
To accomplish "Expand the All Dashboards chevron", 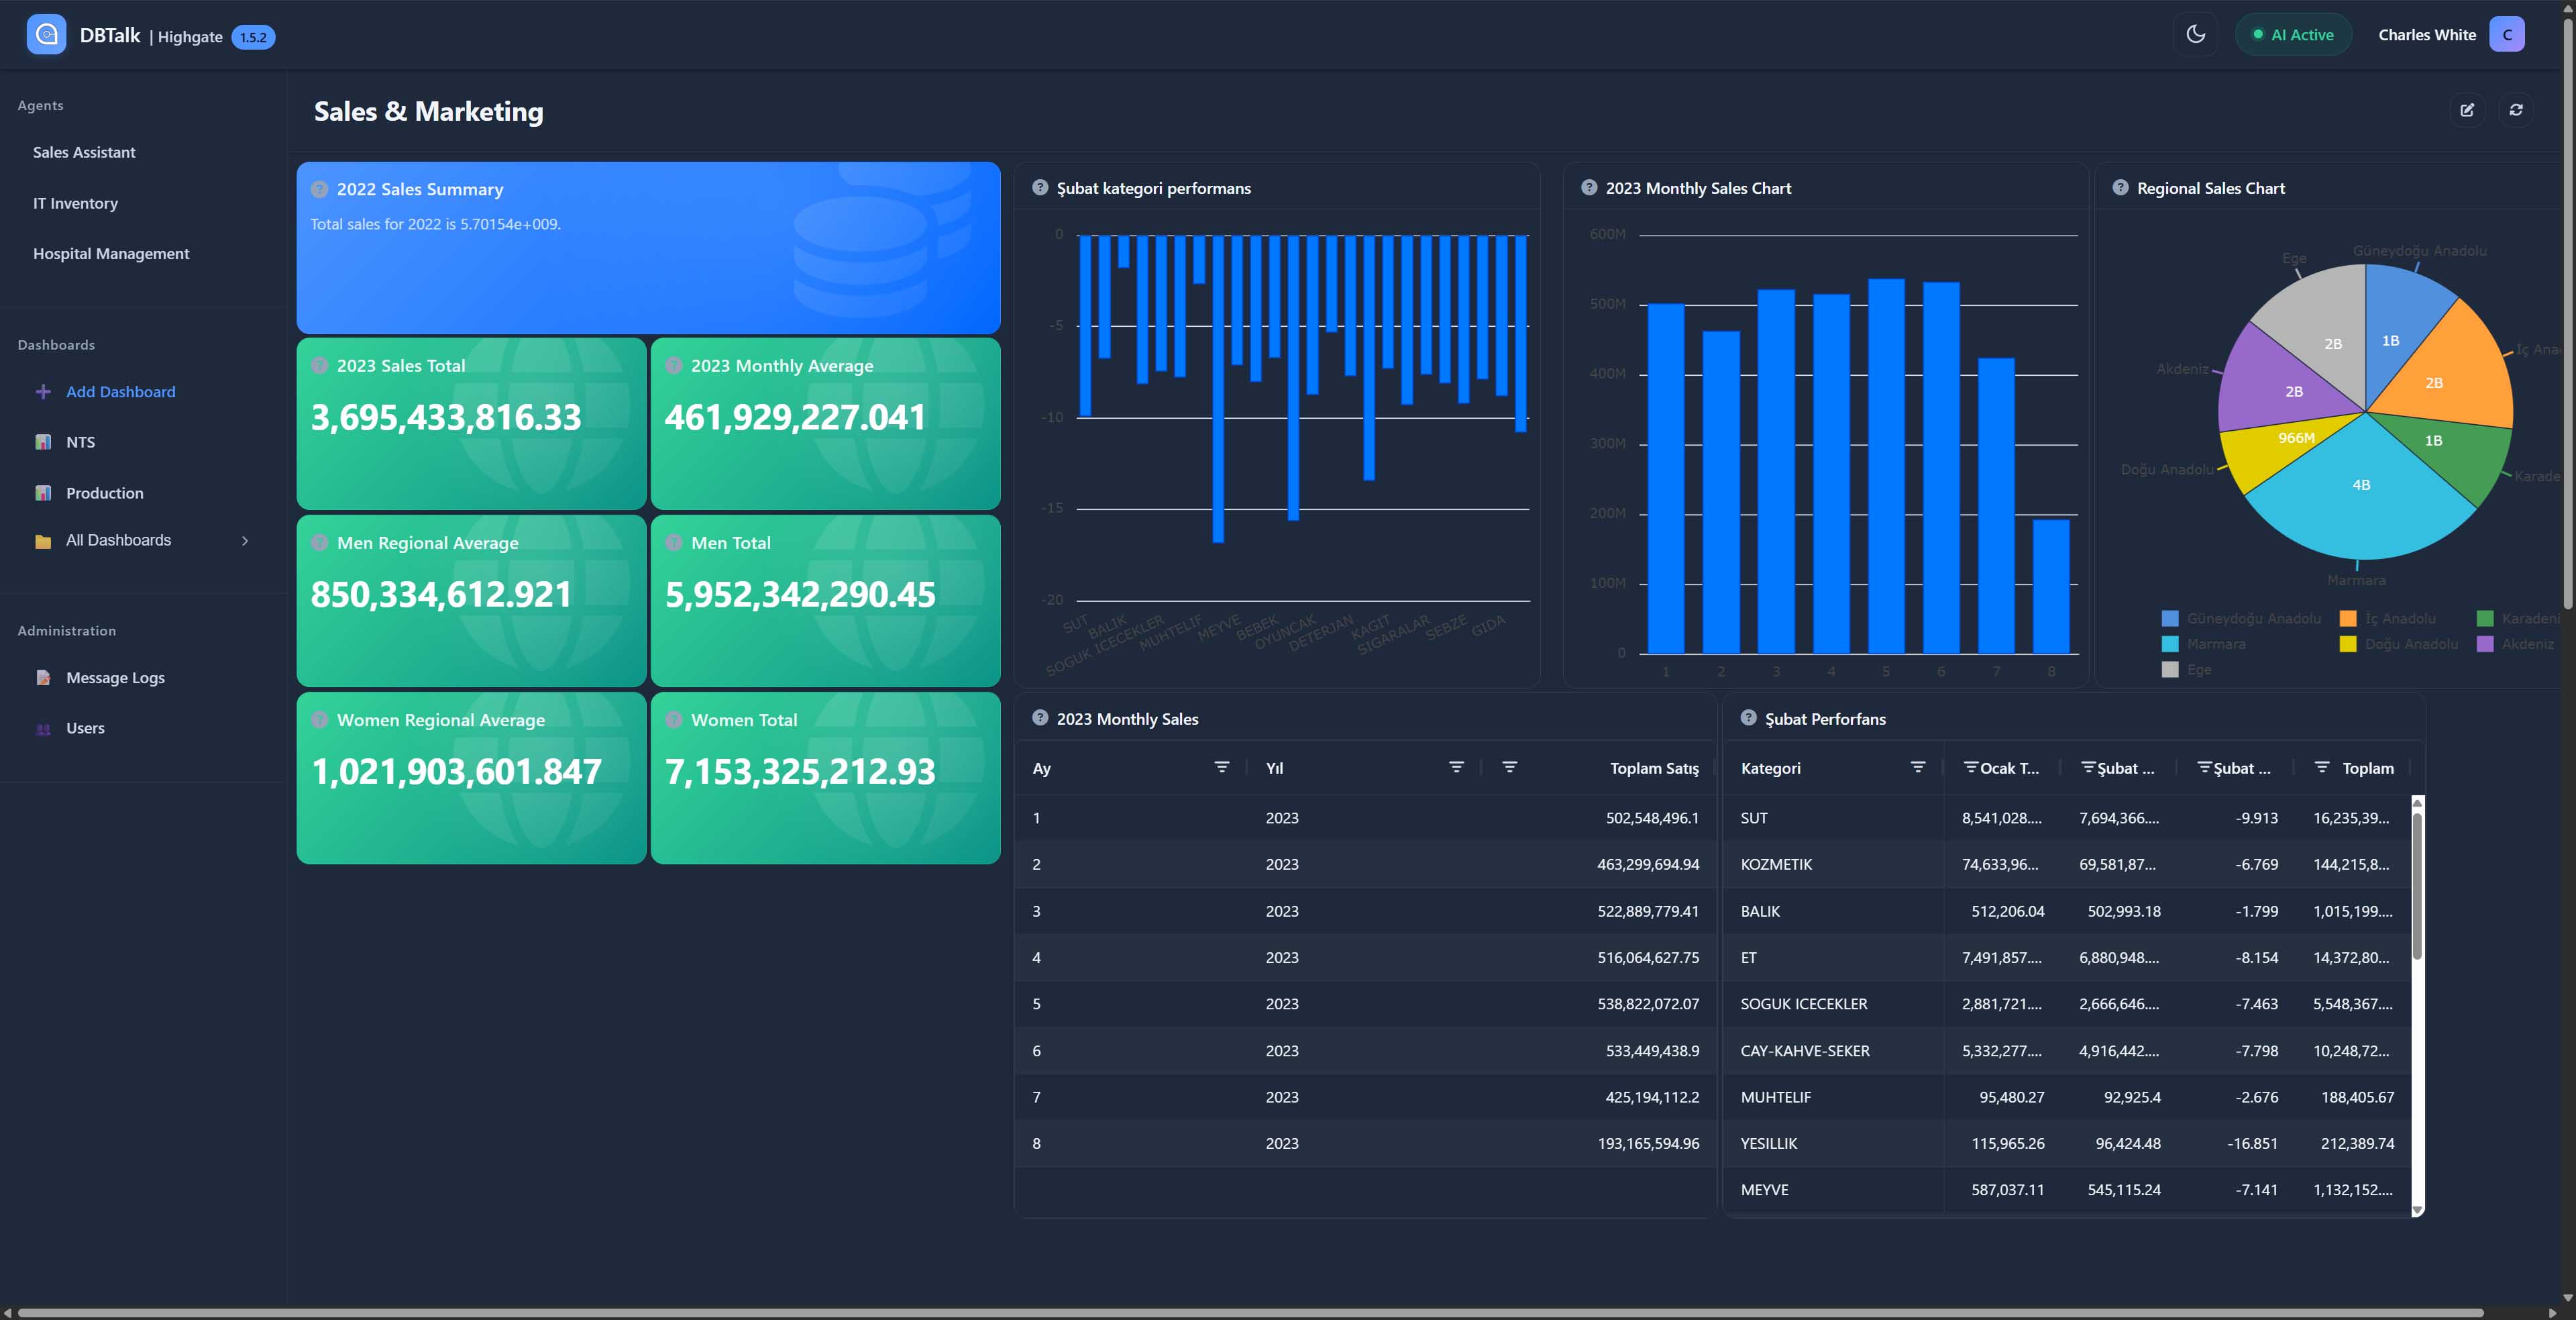I will [x=245, y=541].
